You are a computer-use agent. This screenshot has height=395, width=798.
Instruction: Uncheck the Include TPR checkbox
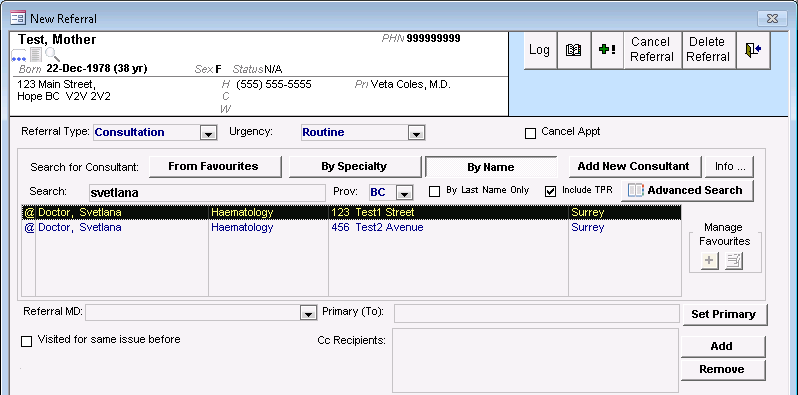550,191
